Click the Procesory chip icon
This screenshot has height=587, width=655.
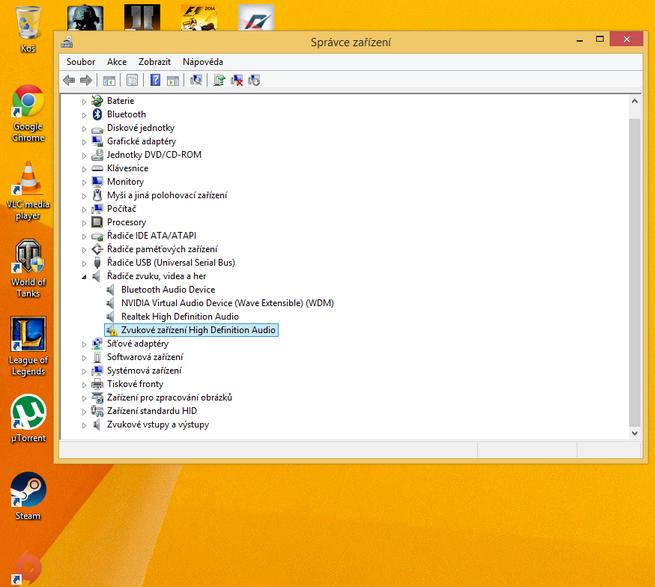(97, 222)
